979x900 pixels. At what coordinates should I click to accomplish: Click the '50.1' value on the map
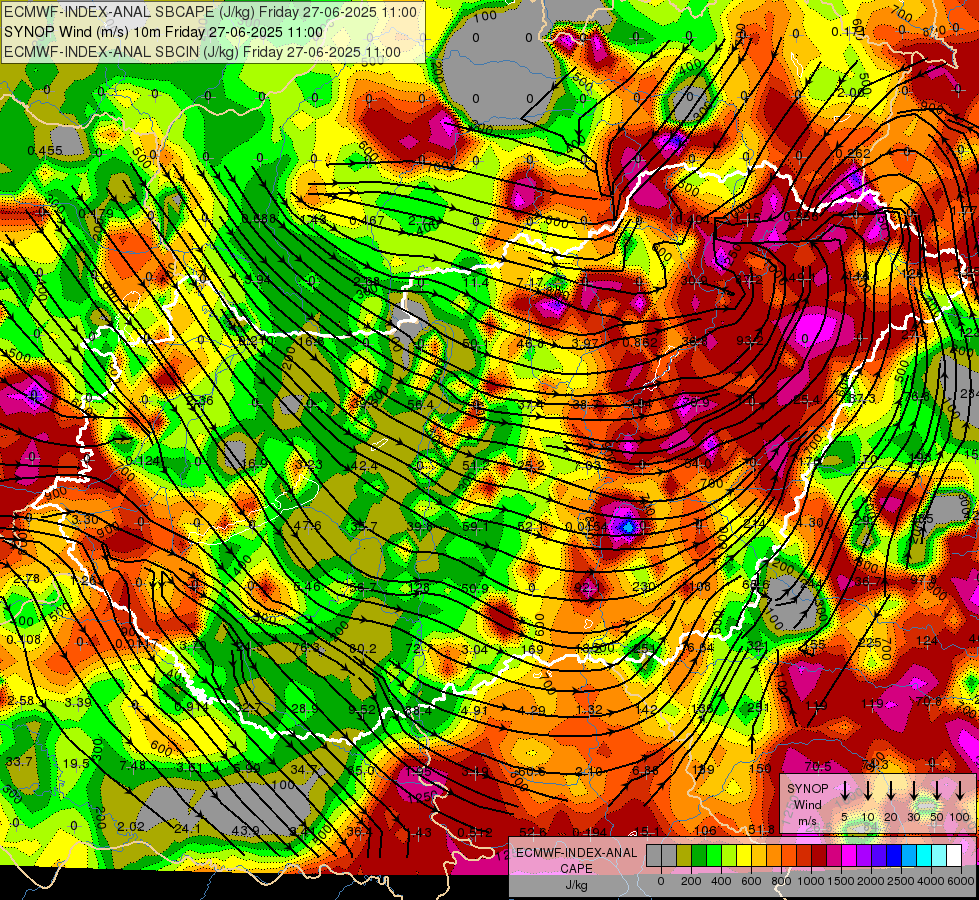click(x=476, y=344)
